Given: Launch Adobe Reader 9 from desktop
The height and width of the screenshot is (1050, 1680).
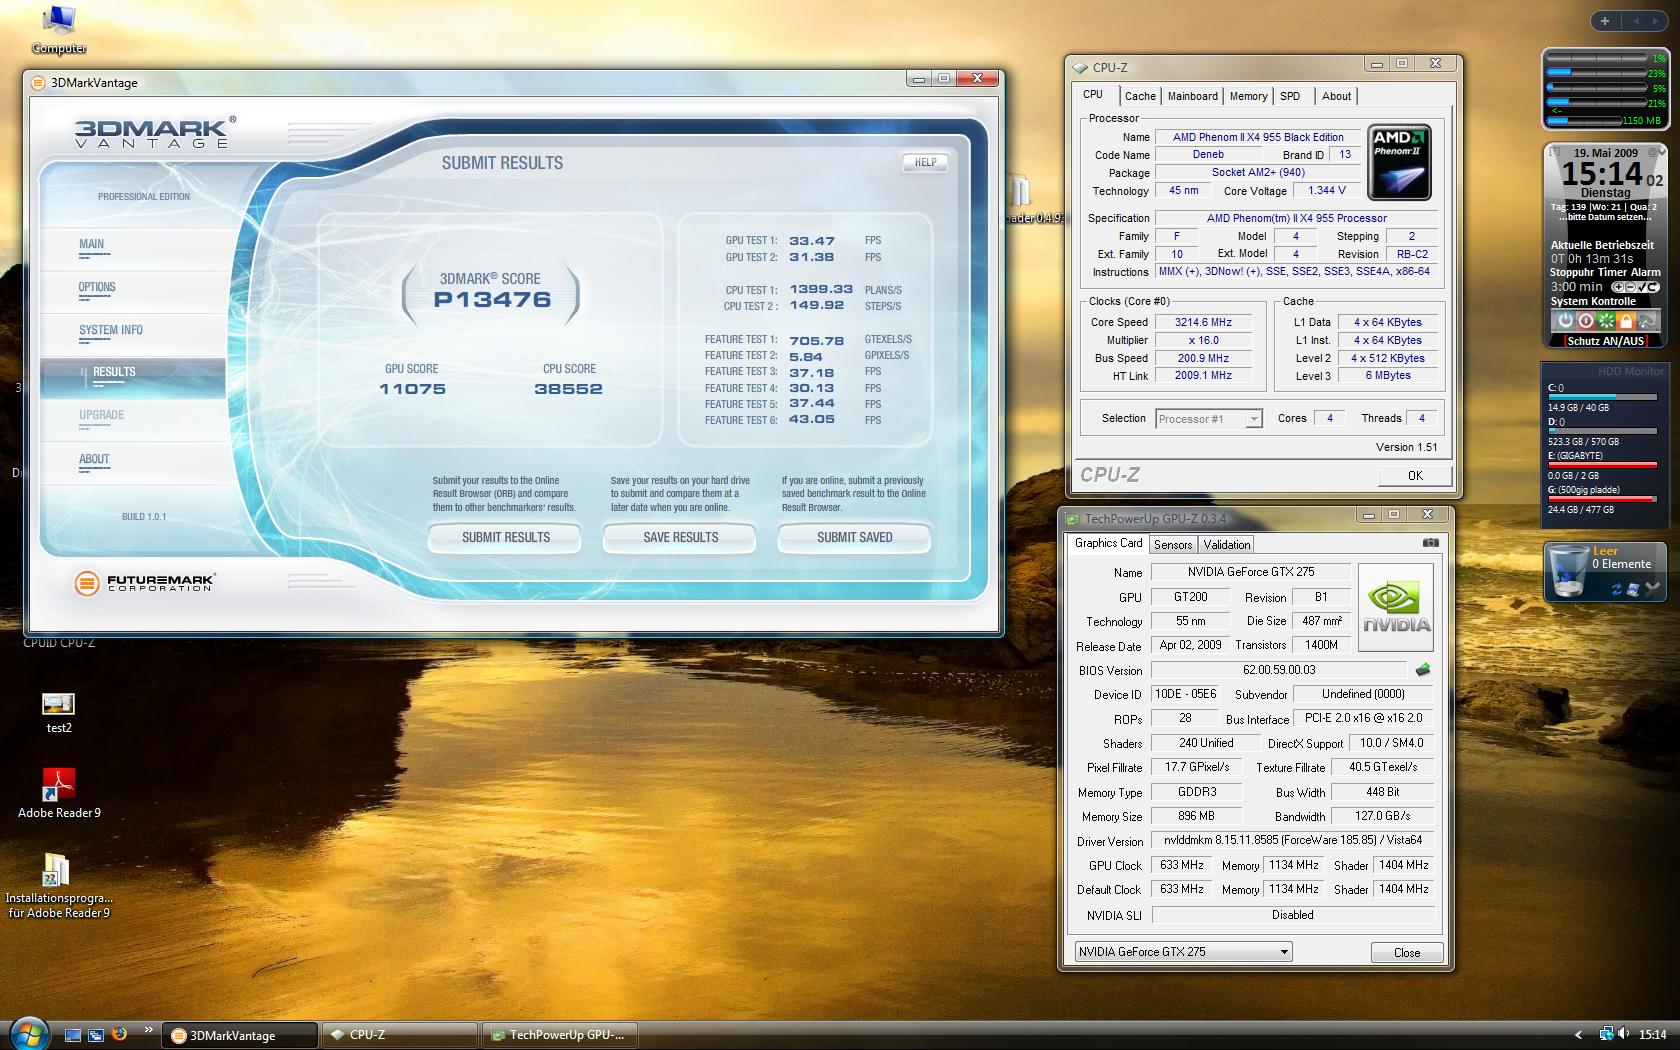Looking at the screenshot, I should pyautogui.click(x=59, y=793).
